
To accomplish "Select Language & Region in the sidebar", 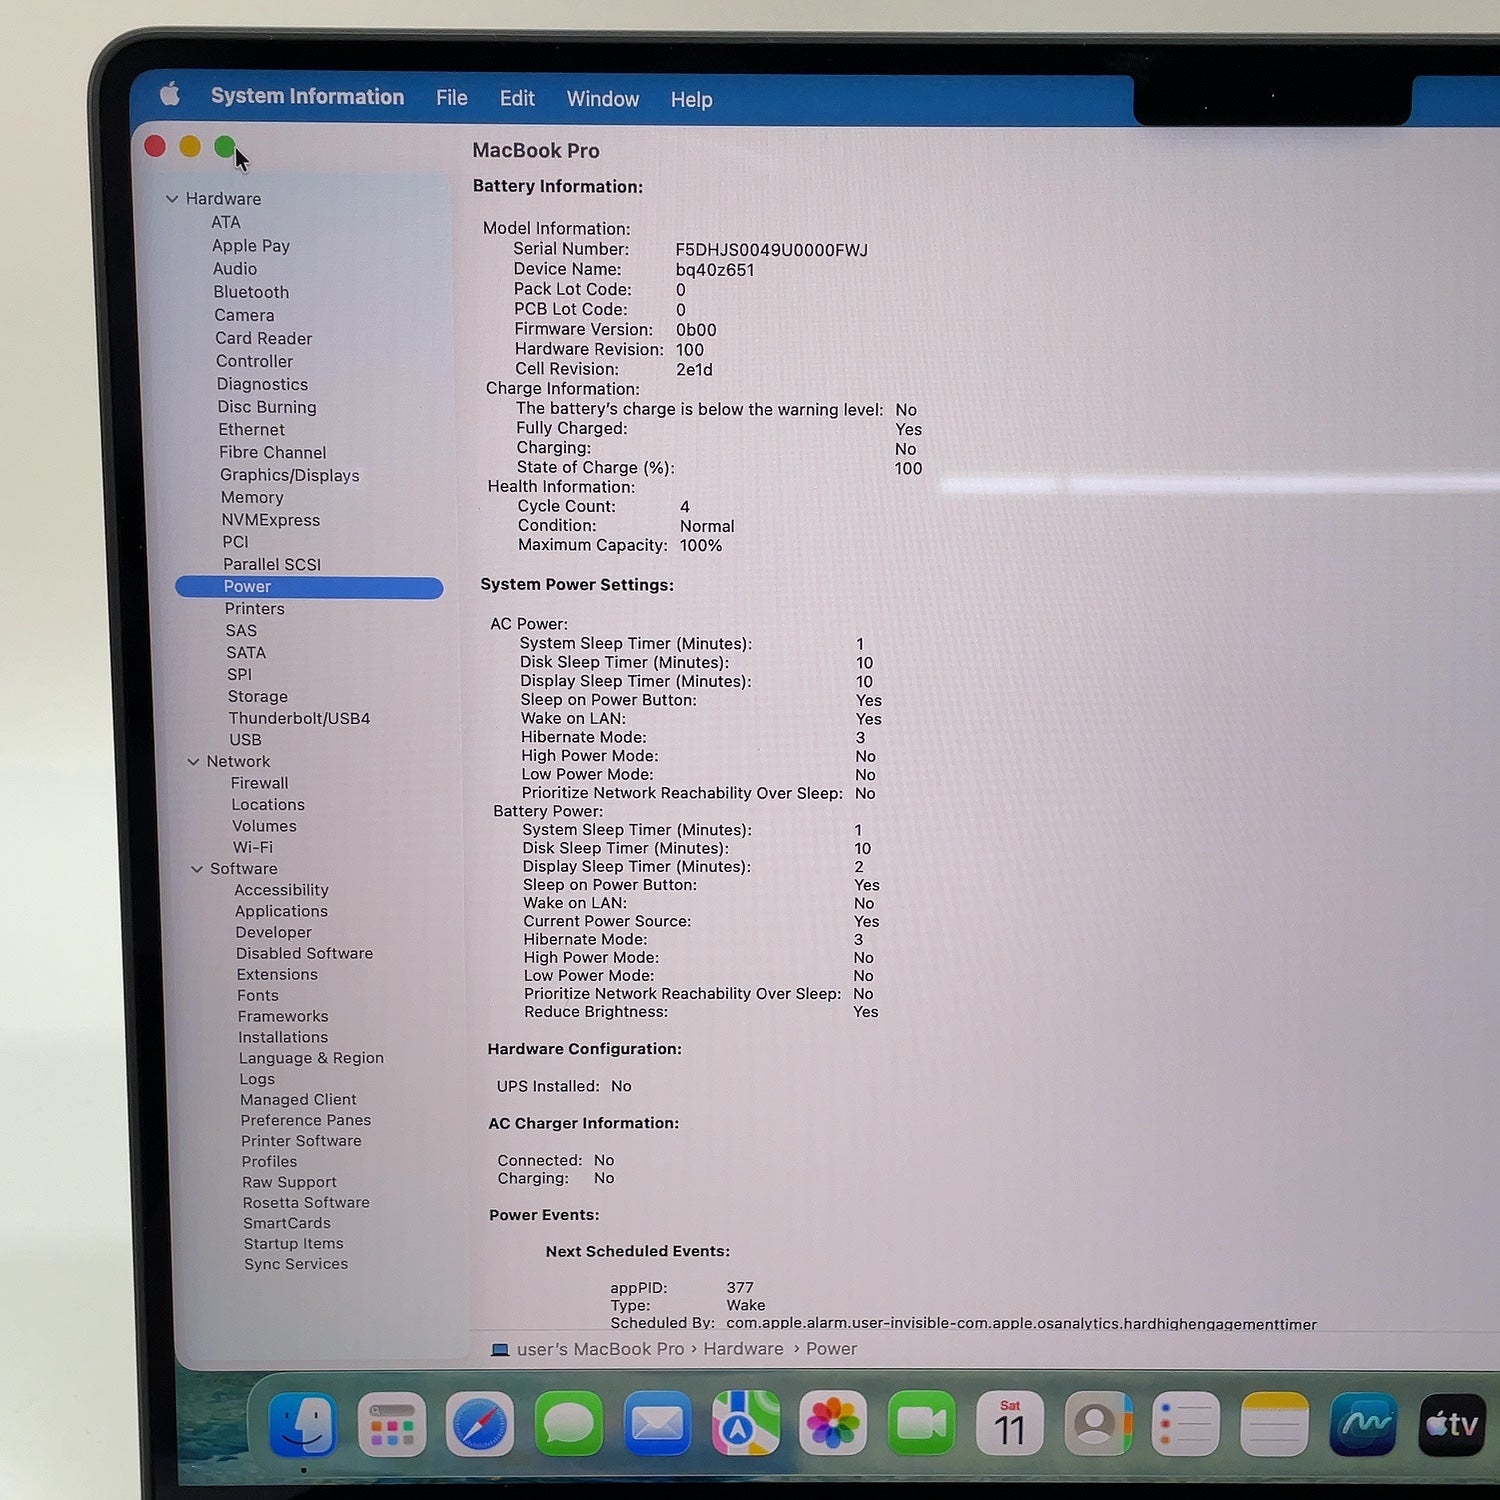I will 311,1058.
